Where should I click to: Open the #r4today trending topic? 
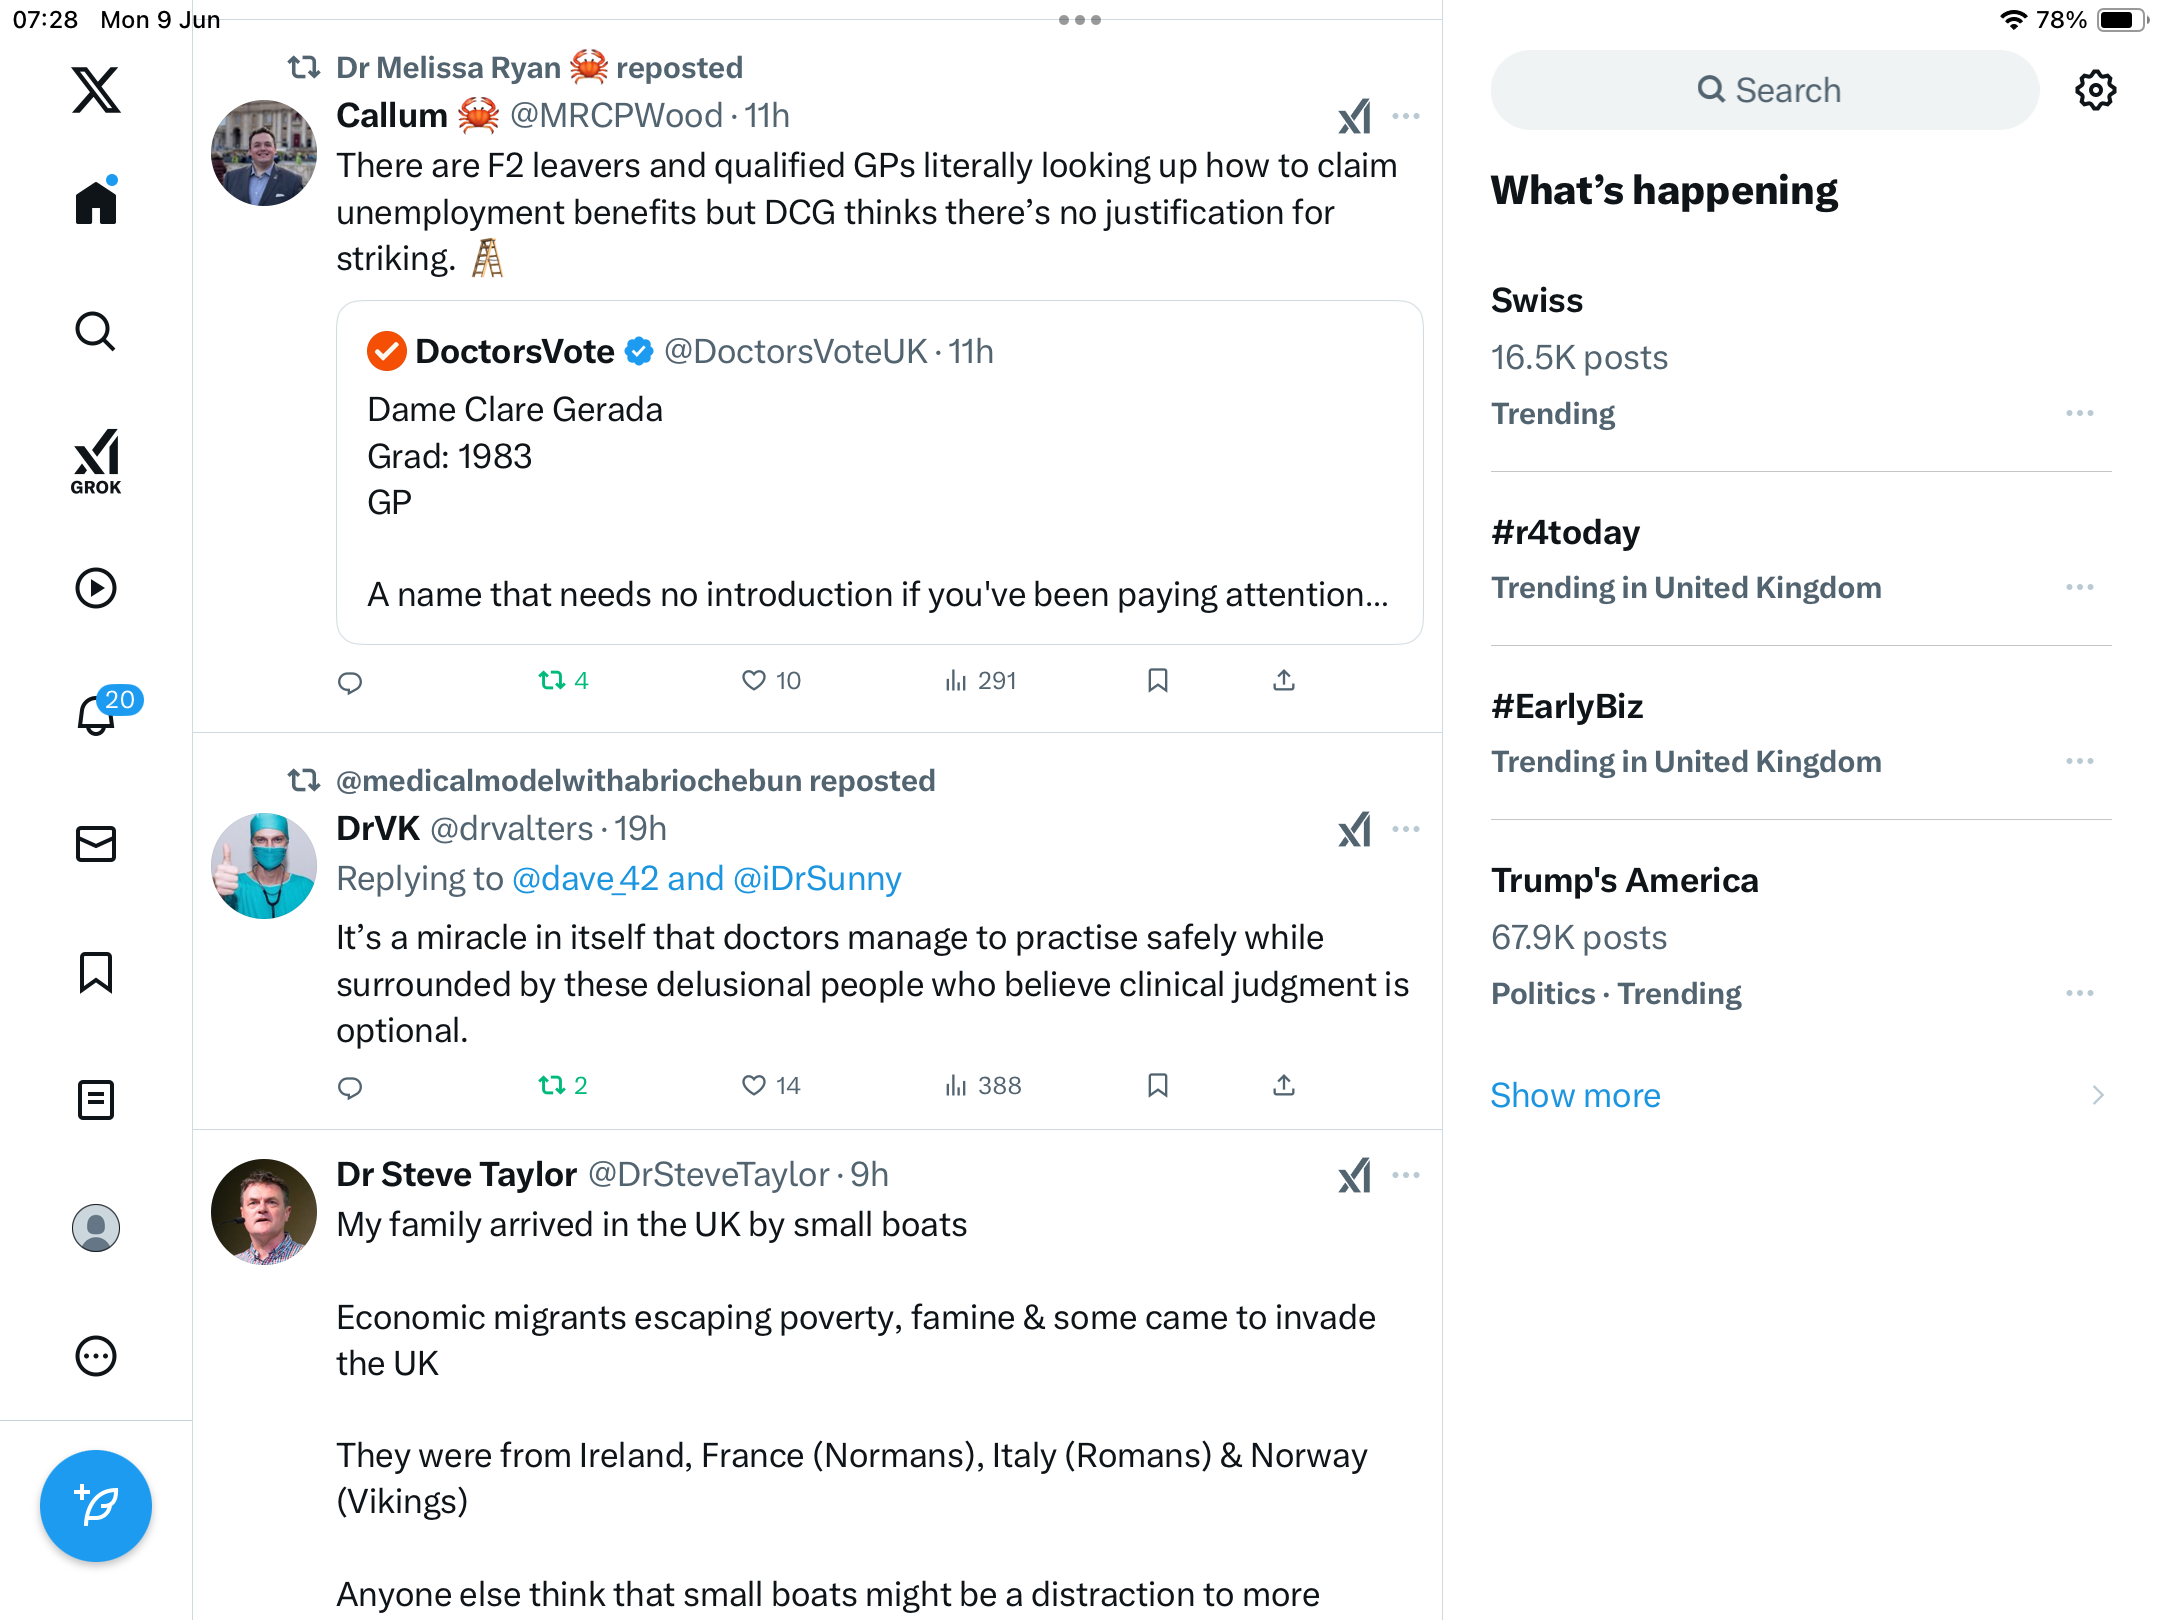point(1565,532)
